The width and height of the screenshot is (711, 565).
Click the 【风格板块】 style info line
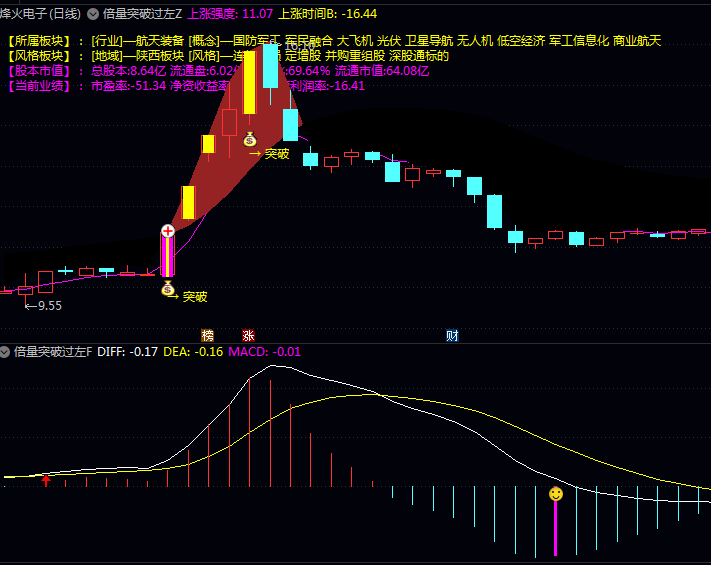point(227,56)
